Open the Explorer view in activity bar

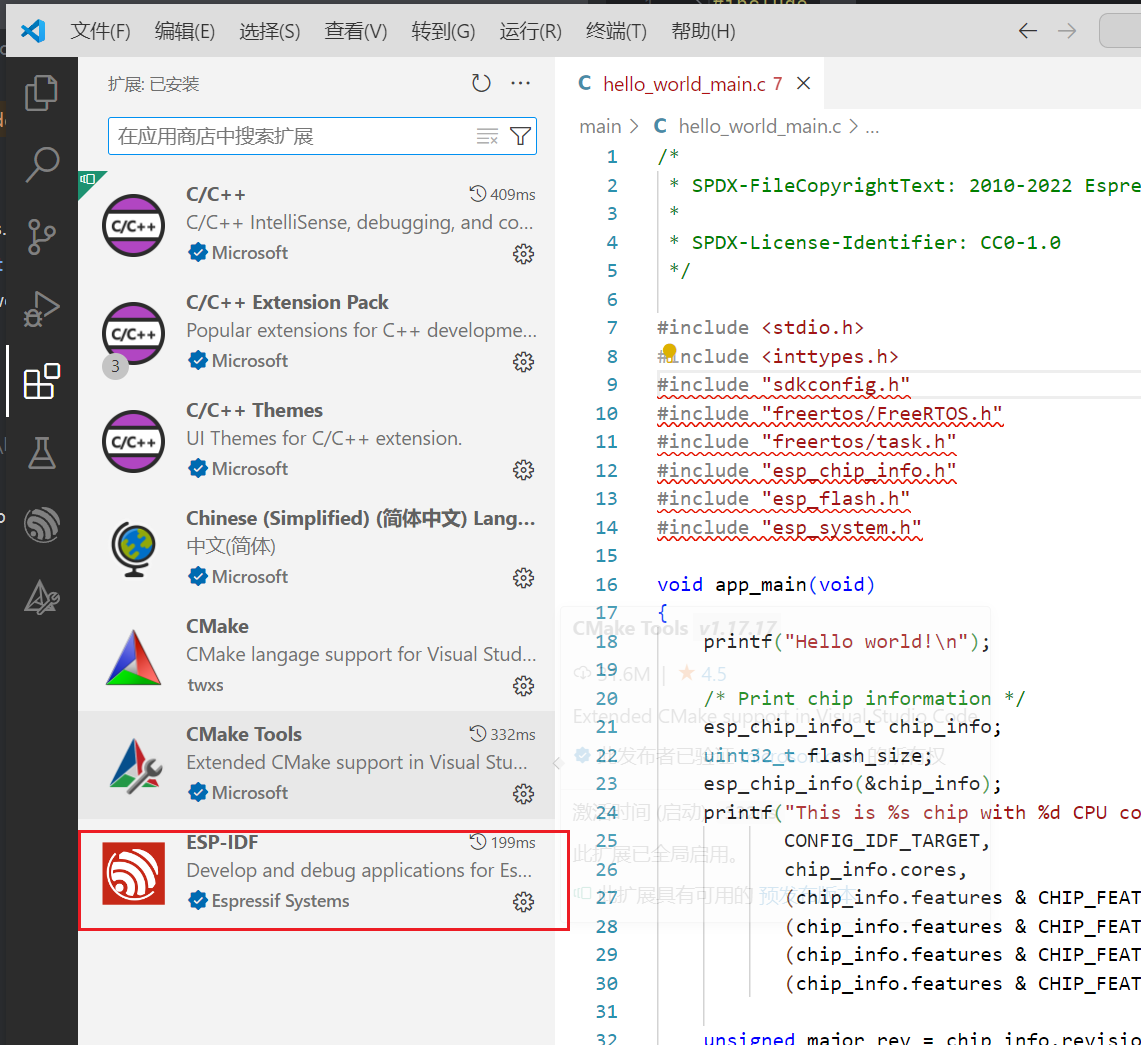click(41, 93)
